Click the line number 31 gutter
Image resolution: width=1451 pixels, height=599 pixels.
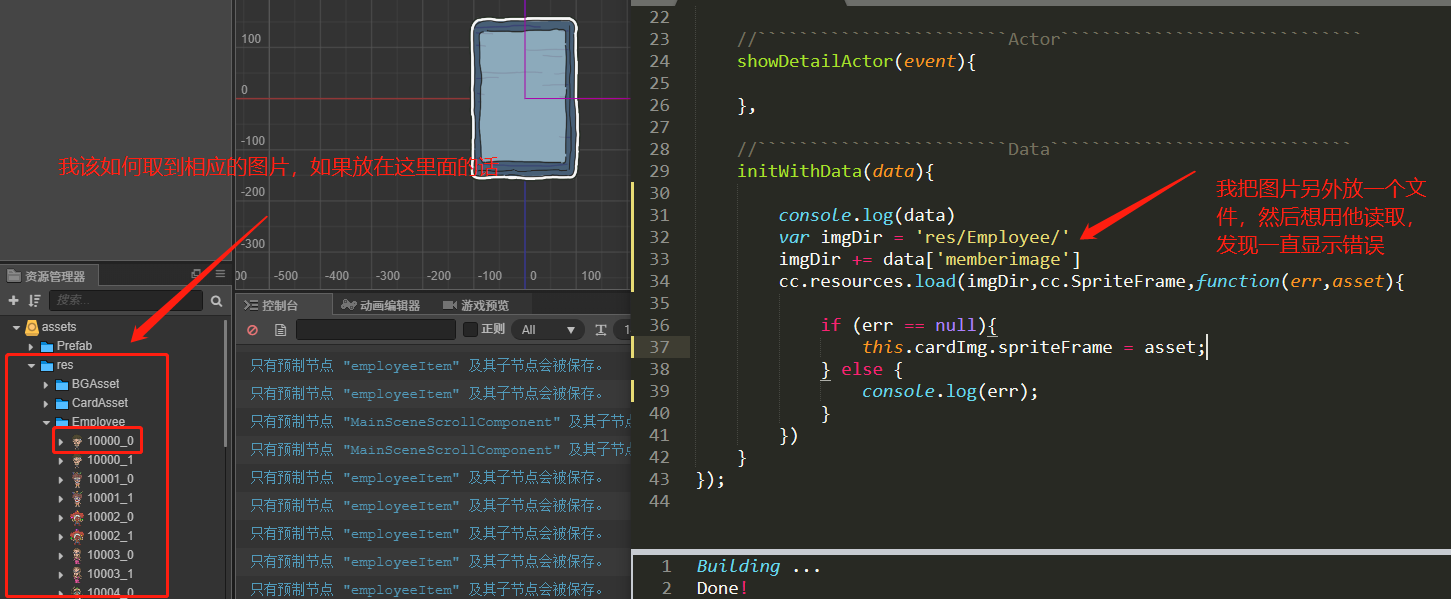coord(658,215)
